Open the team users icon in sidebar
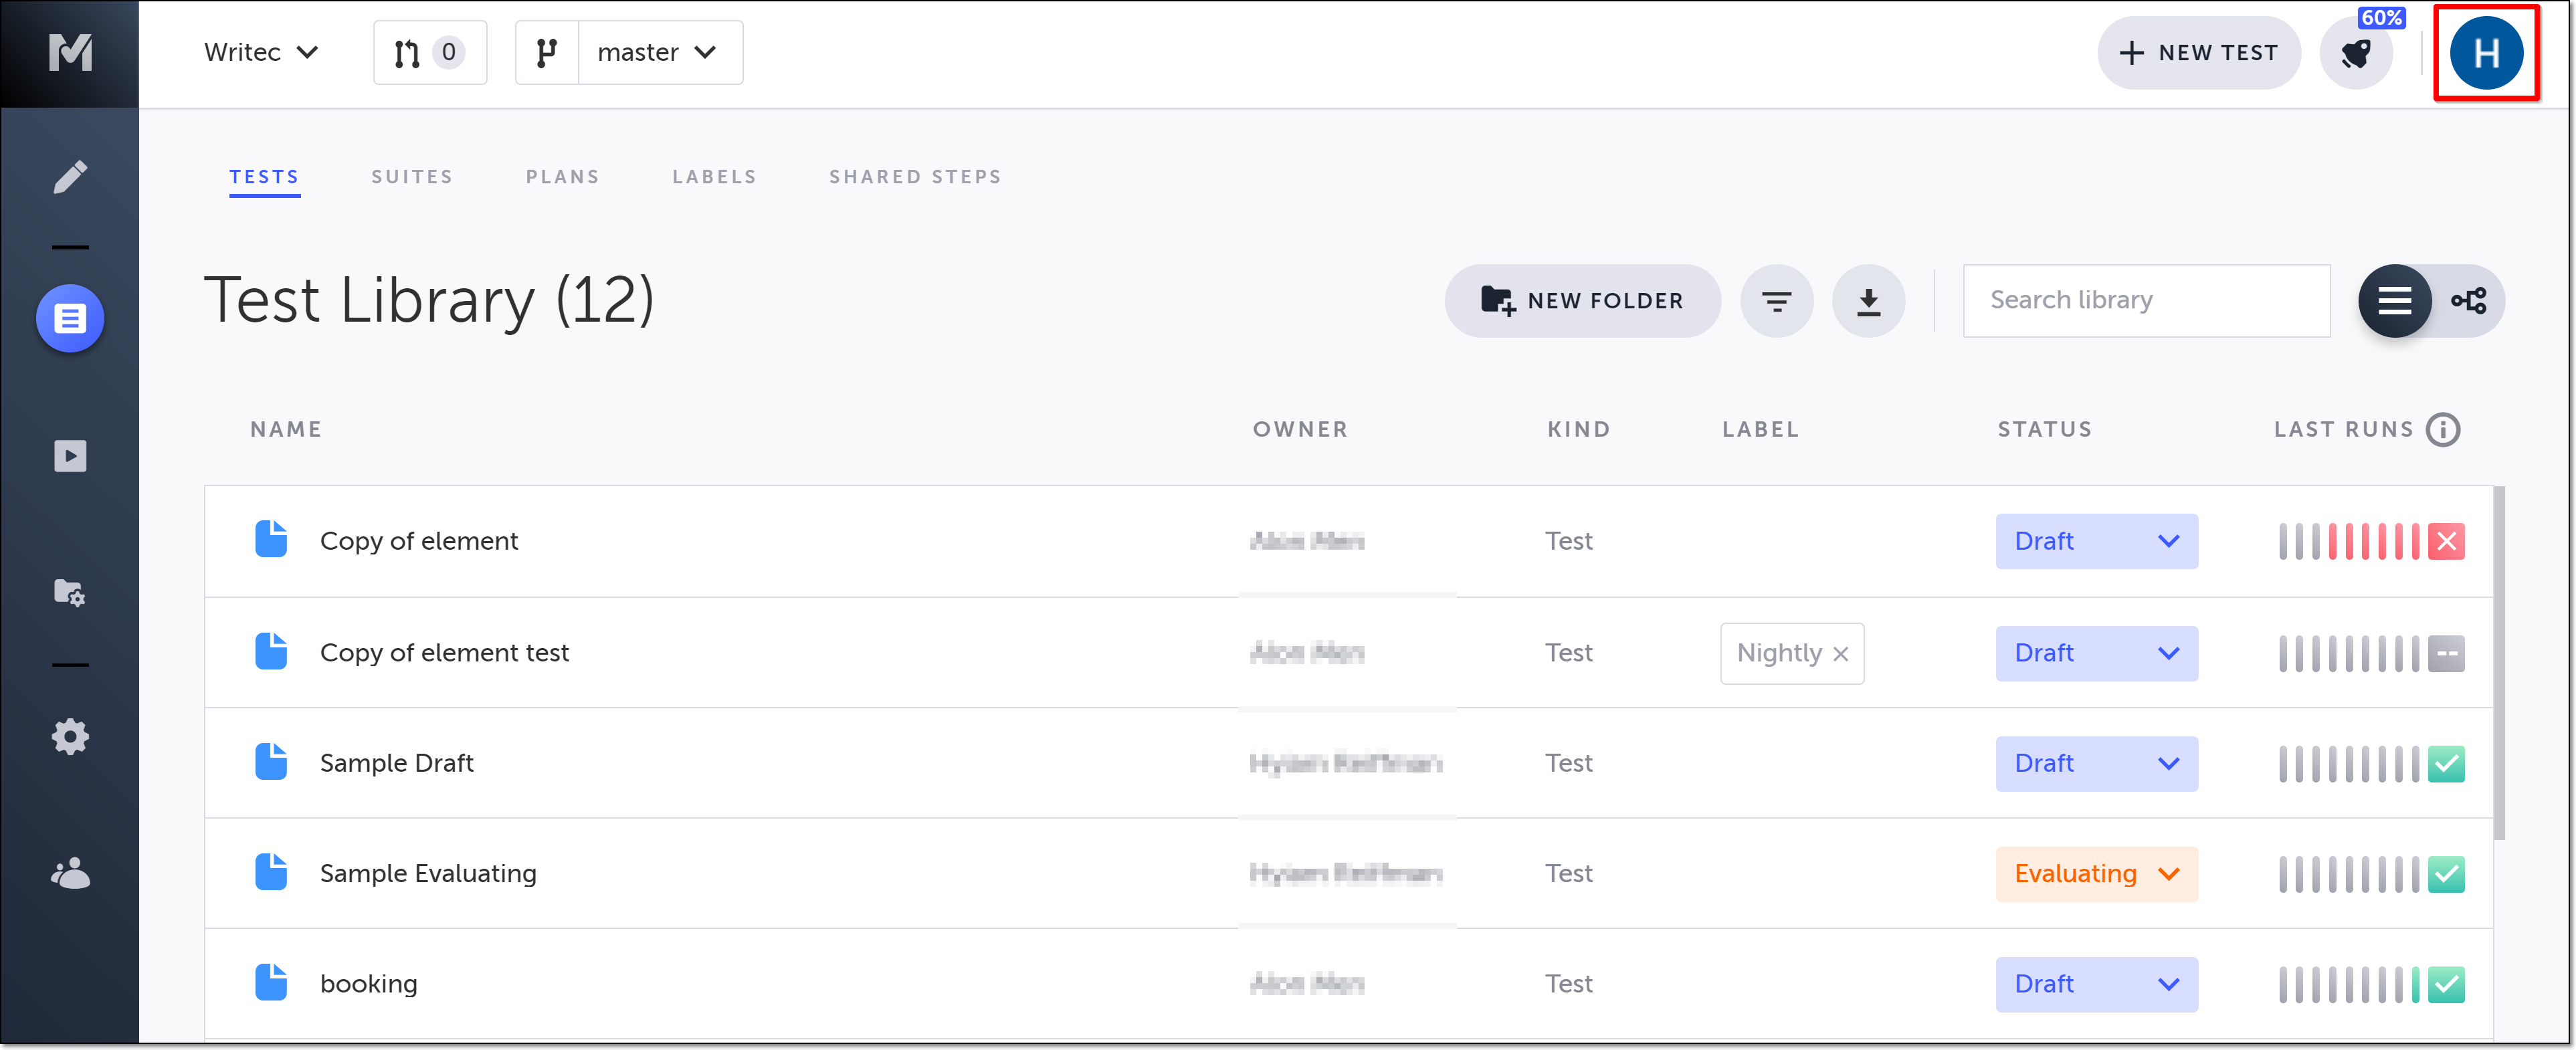 70,874
